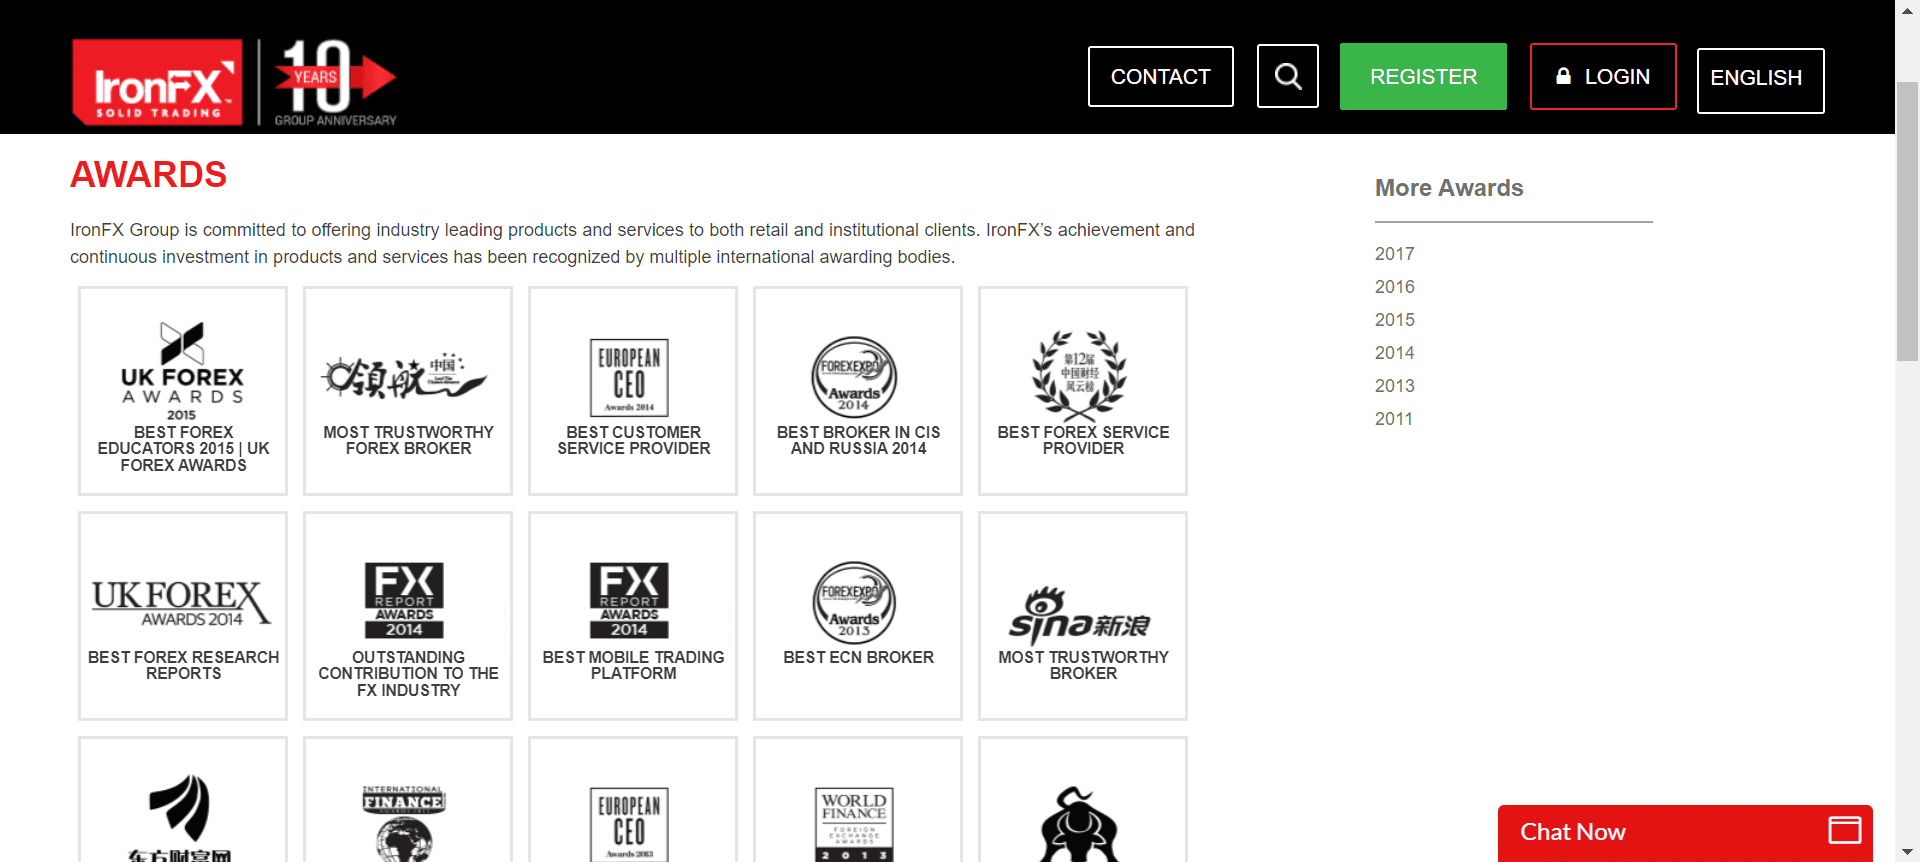Click the UK Forex Awards 2014 logo
Screen dimensions: 1920x862
182,603
